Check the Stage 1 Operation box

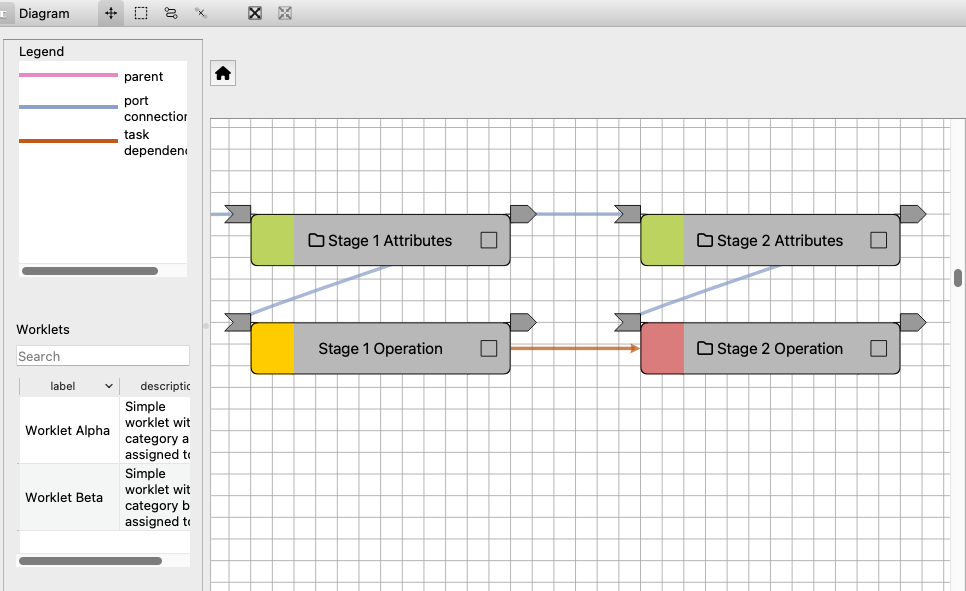pyautogui.click(x=489, y=348)
